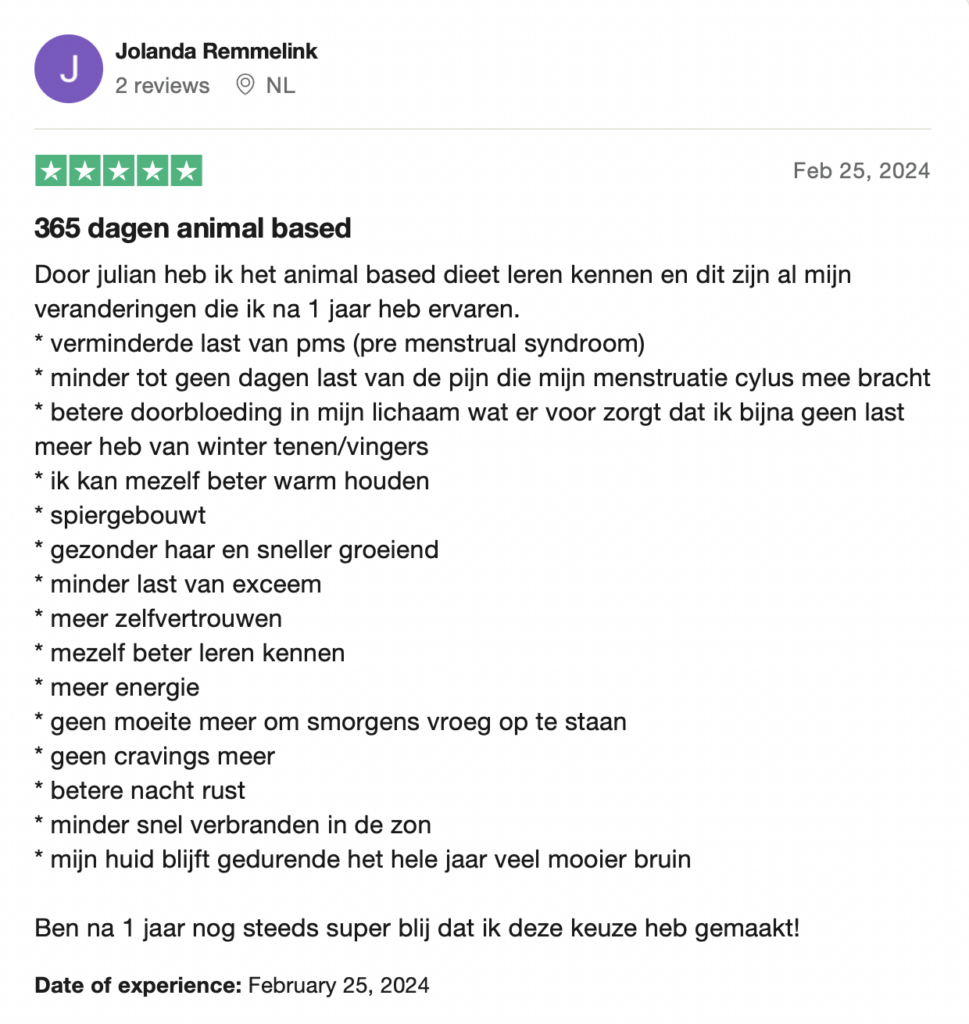969x1024 pixels.
Task: Open the "365 dagen animal based" review title
Action: point(192,229)
